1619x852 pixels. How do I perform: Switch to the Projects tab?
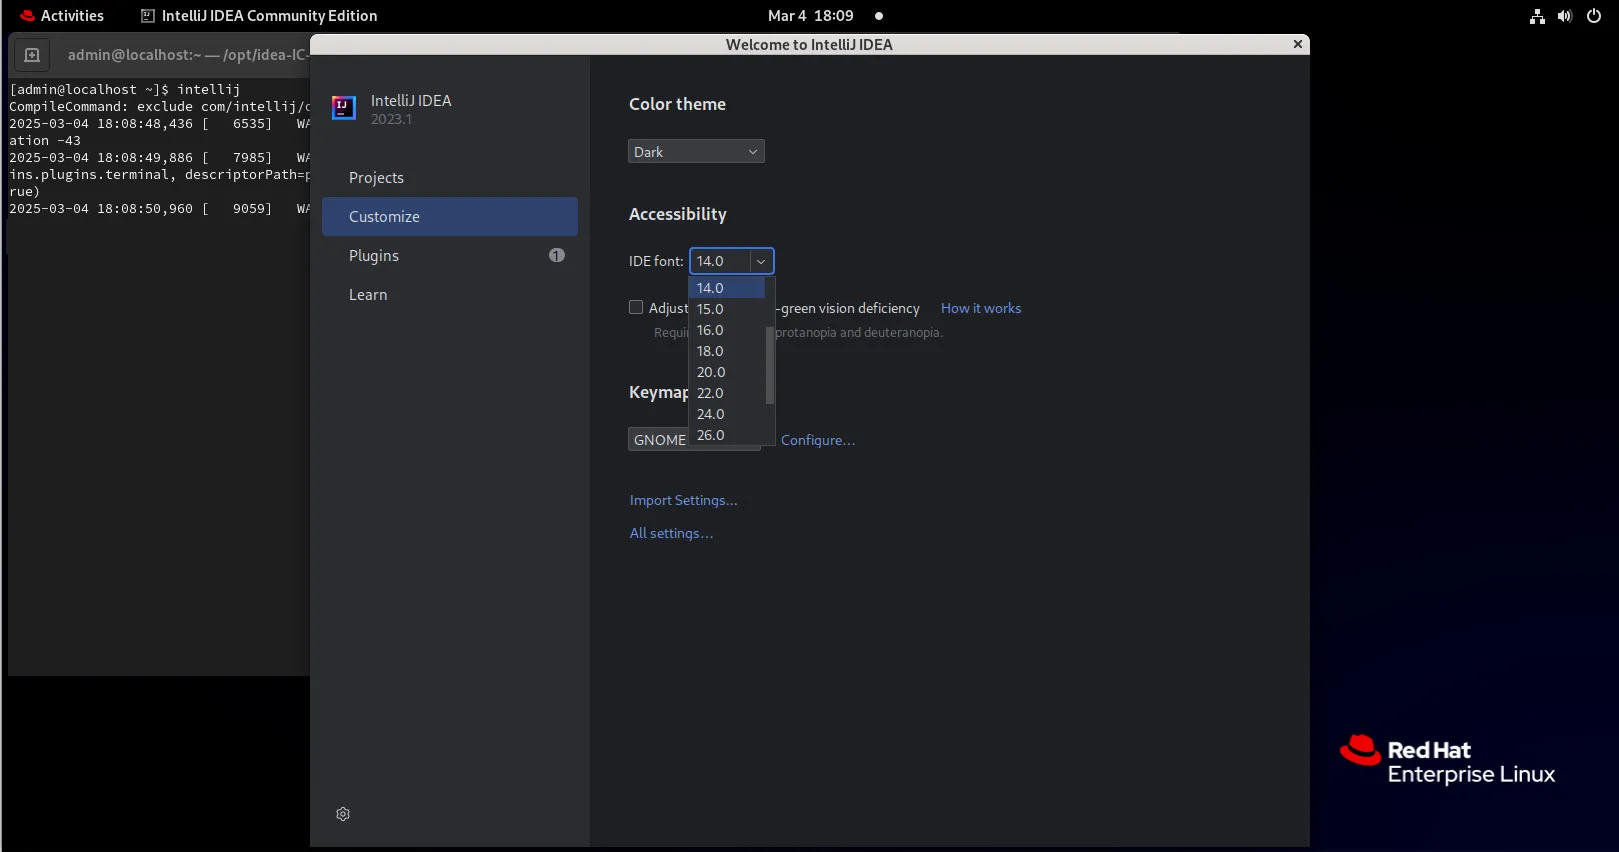tap(450, 177)
